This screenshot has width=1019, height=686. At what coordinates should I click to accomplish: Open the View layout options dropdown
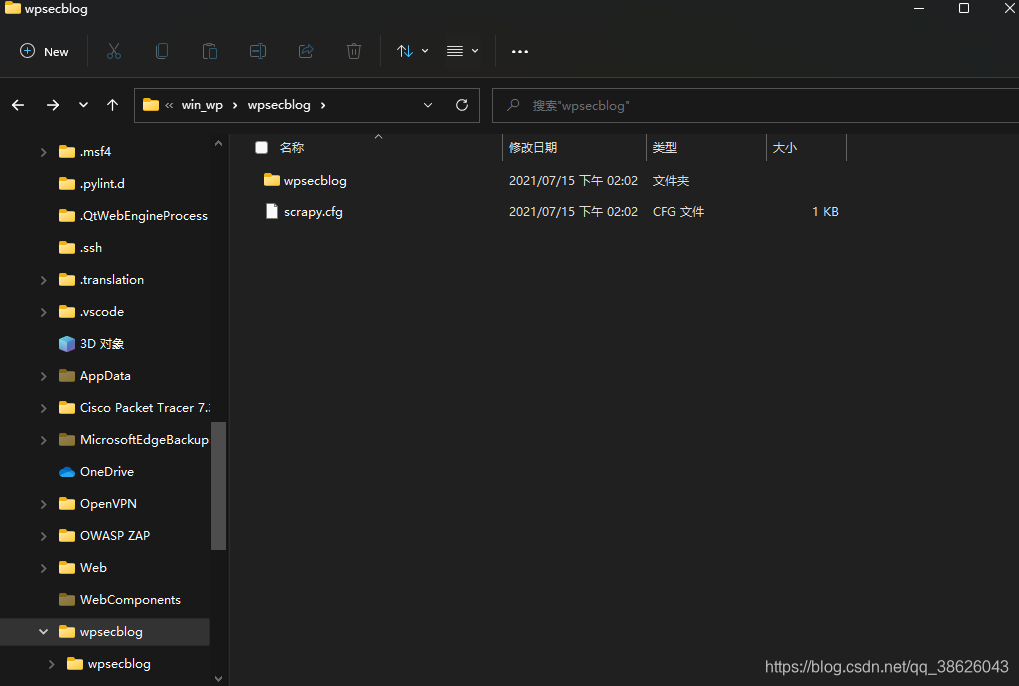pyautogui.click(x=463, y=51)
